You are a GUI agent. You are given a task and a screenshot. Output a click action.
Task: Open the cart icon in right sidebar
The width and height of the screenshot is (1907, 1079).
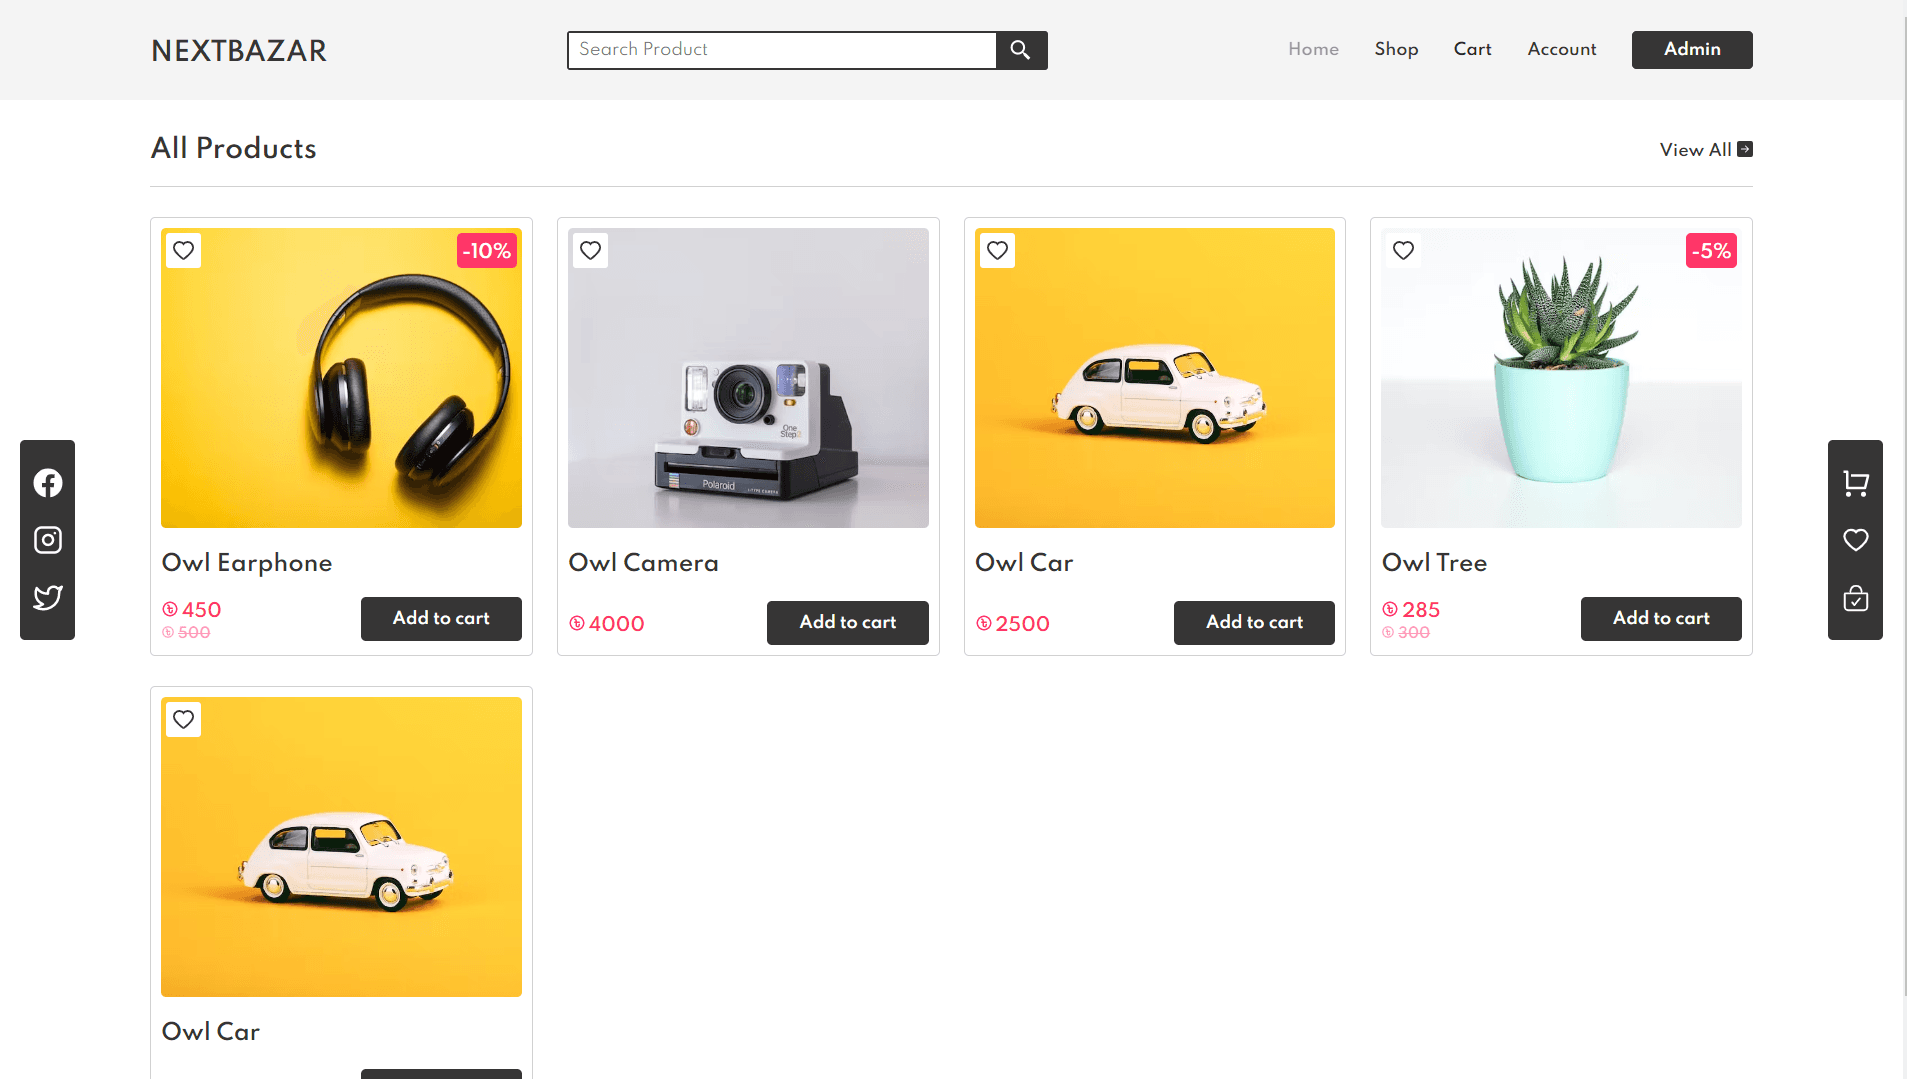pyautogui.click(x=1855, y=484)
